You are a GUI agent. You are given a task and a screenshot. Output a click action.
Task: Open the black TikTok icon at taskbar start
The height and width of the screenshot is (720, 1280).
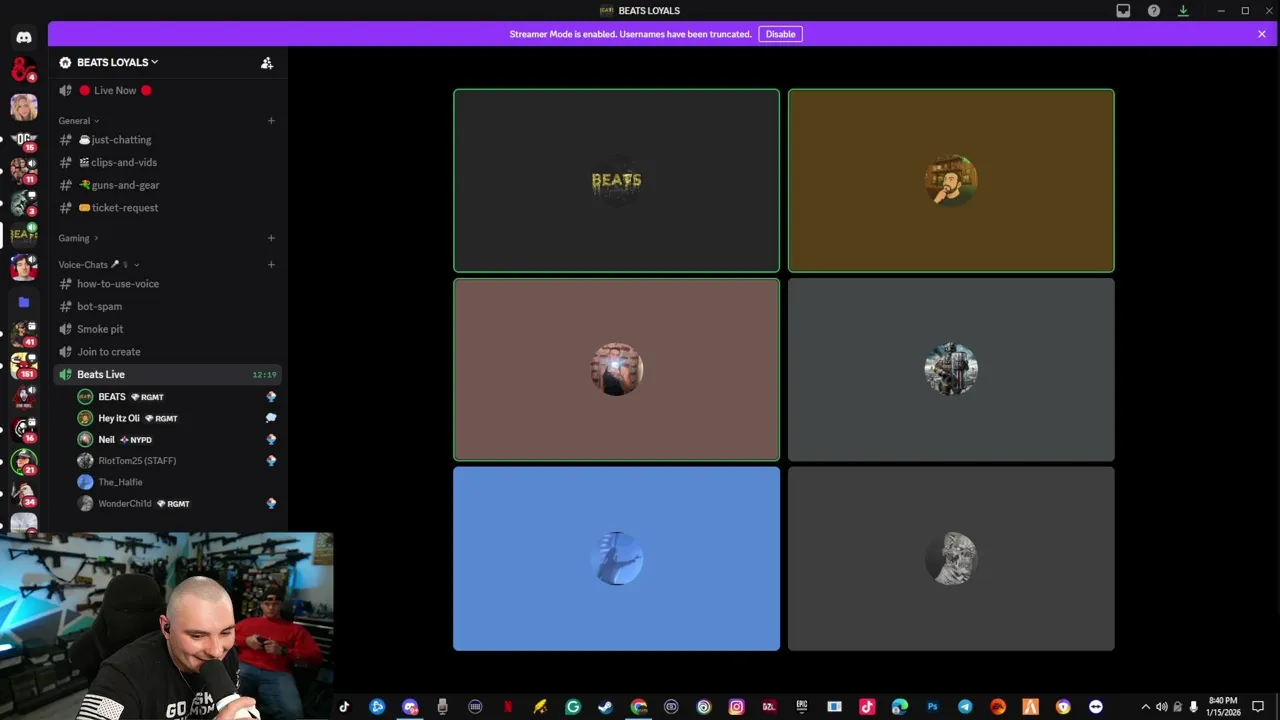click(x=344, y=707)
